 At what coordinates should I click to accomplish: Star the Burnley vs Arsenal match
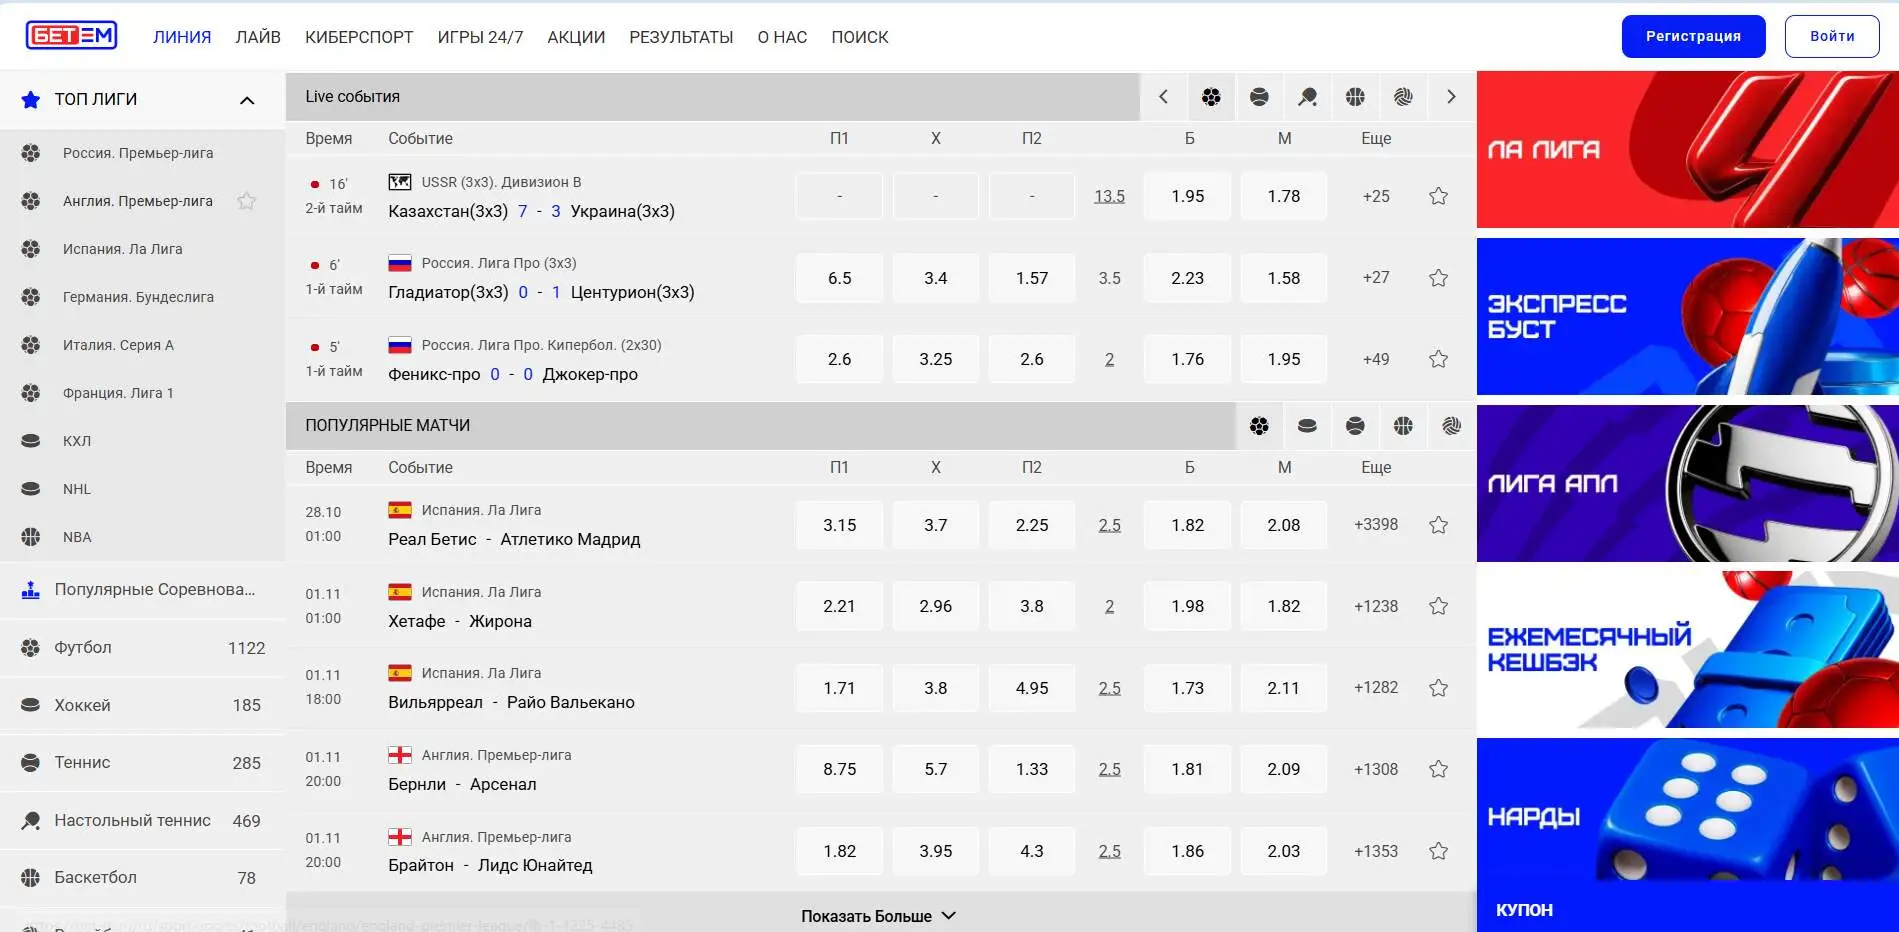point(1438,769)
